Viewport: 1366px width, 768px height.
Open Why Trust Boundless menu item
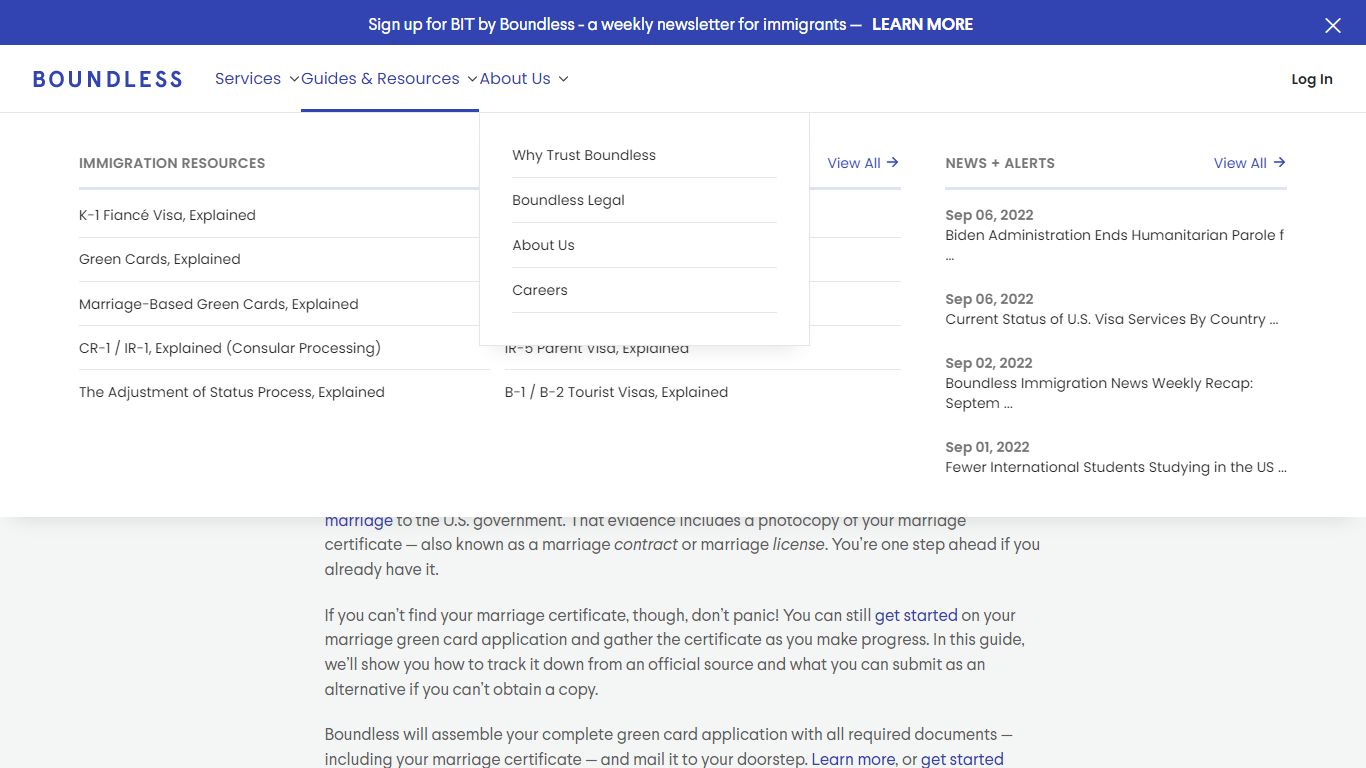584,155
